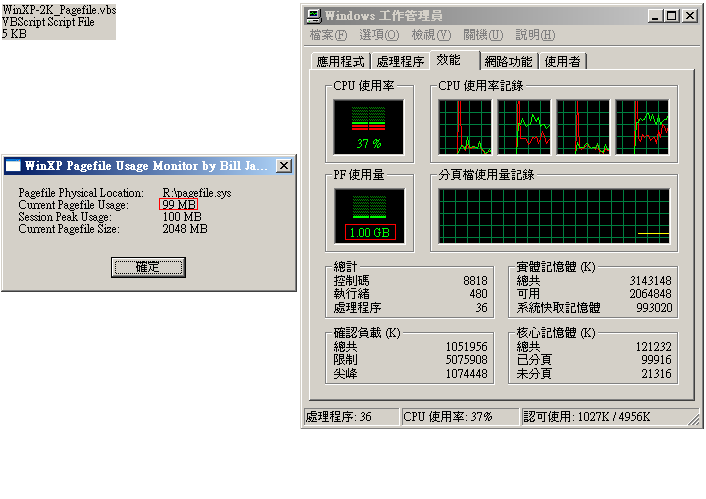Select WinXP-2K_Pagefile.vbs file name

(59, 9)
